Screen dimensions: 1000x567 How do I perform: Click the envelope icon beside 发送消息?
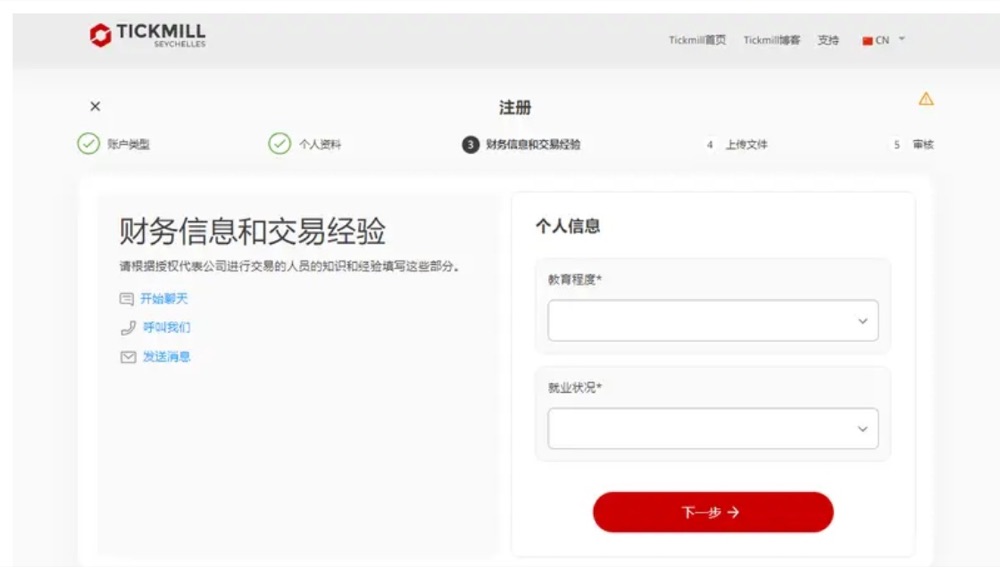pyautogui.click(x=128, y=357)
